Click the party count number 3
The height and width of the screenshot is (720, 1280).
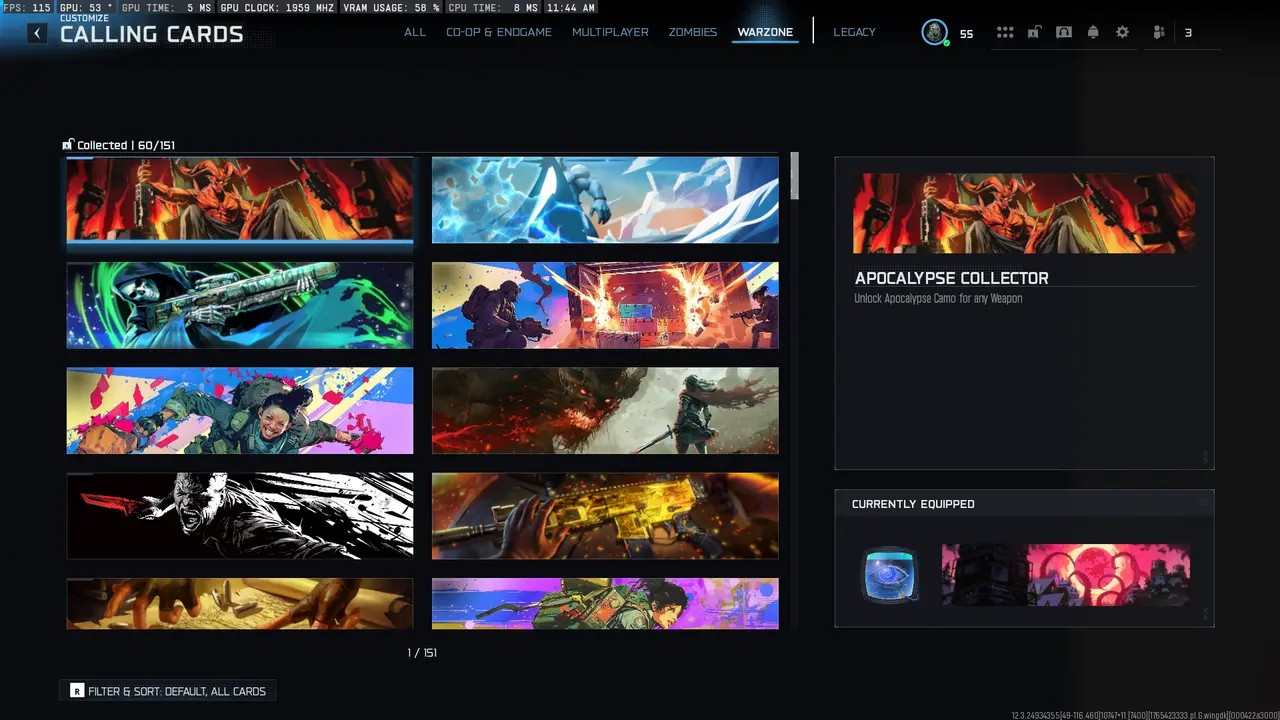pos(1188,33)
